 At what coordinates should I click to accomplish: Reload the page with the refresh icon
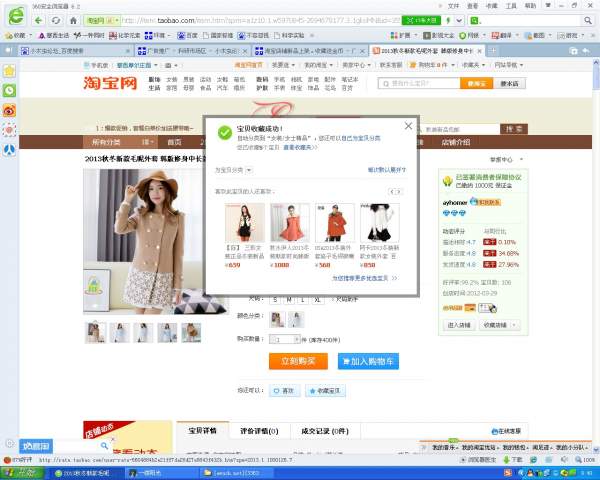point(56,20)
